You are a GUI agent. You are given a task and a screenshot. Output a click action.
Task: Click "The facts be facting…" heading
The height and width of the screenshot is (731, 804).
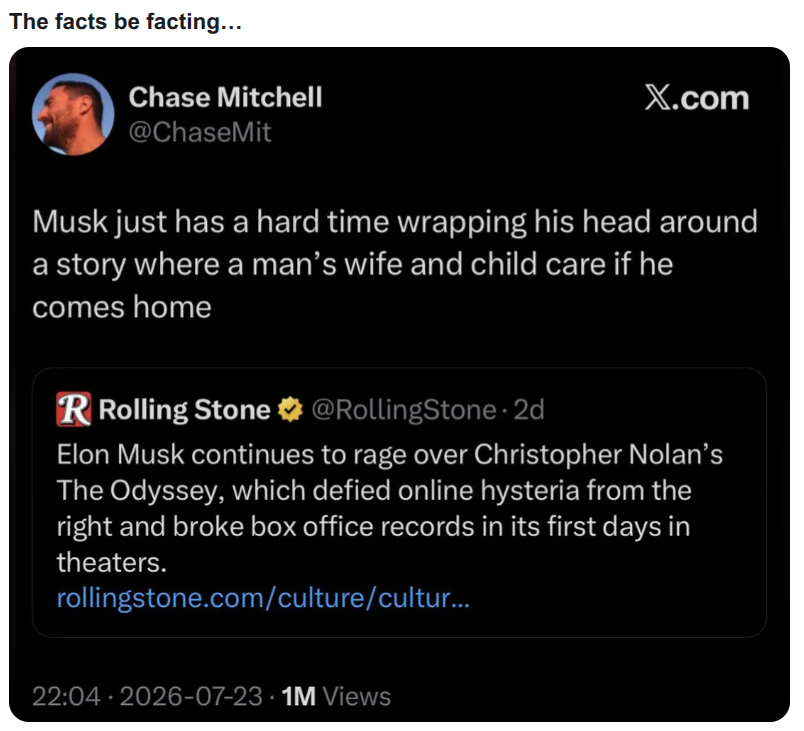click(125, 22)
